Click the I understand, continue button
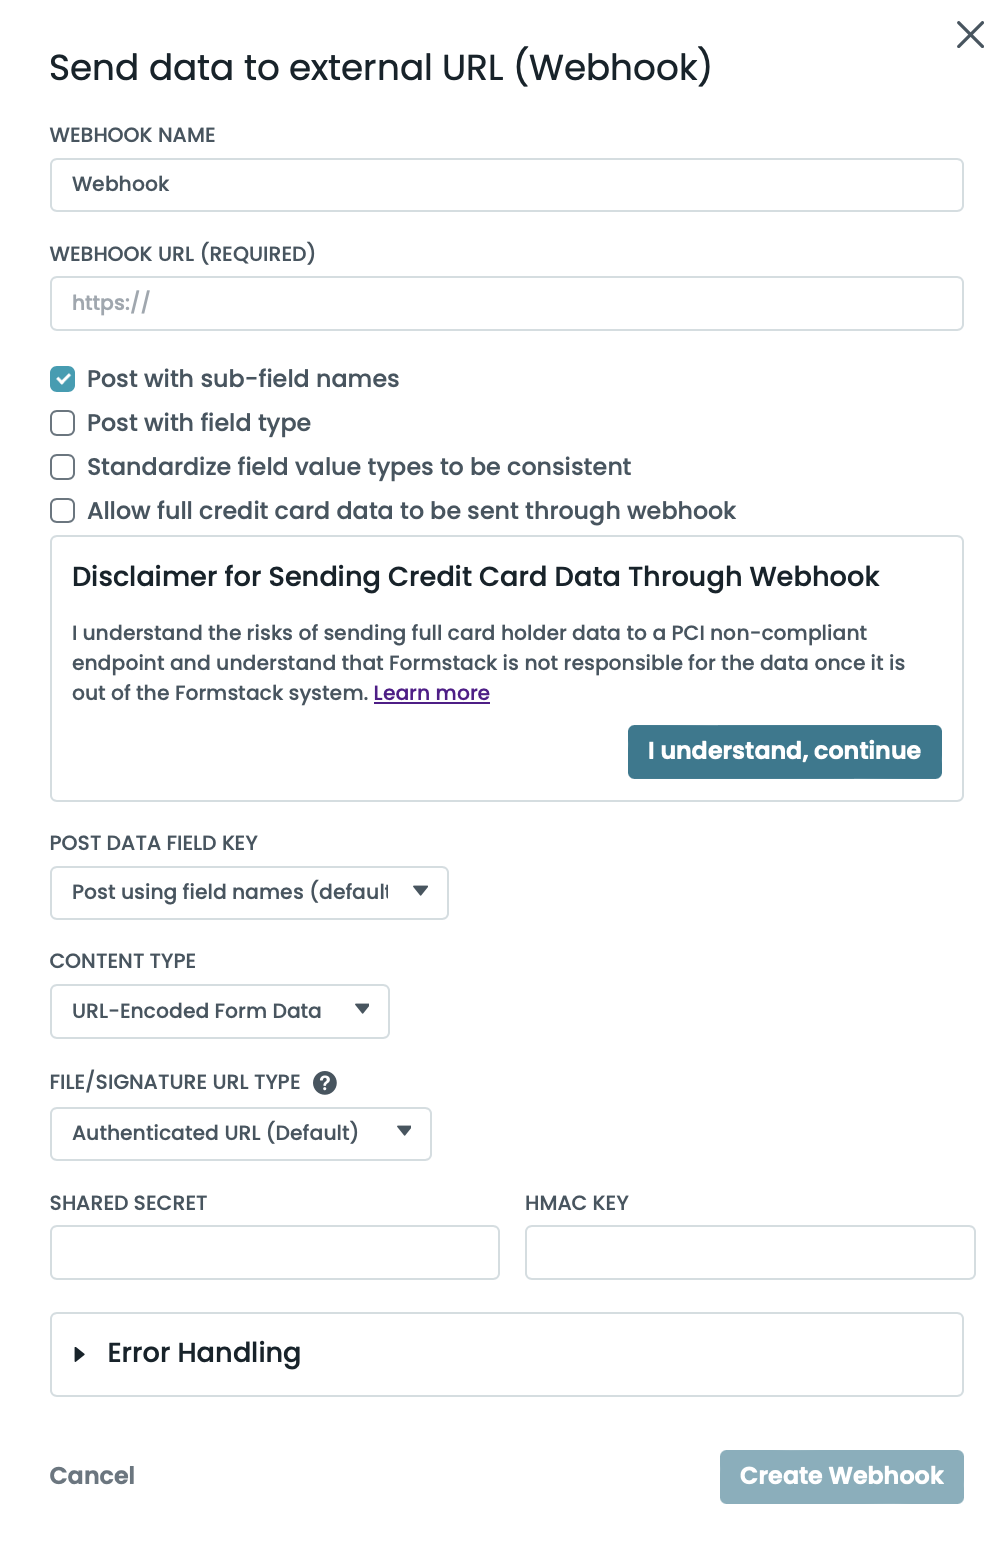 [784, 752]
